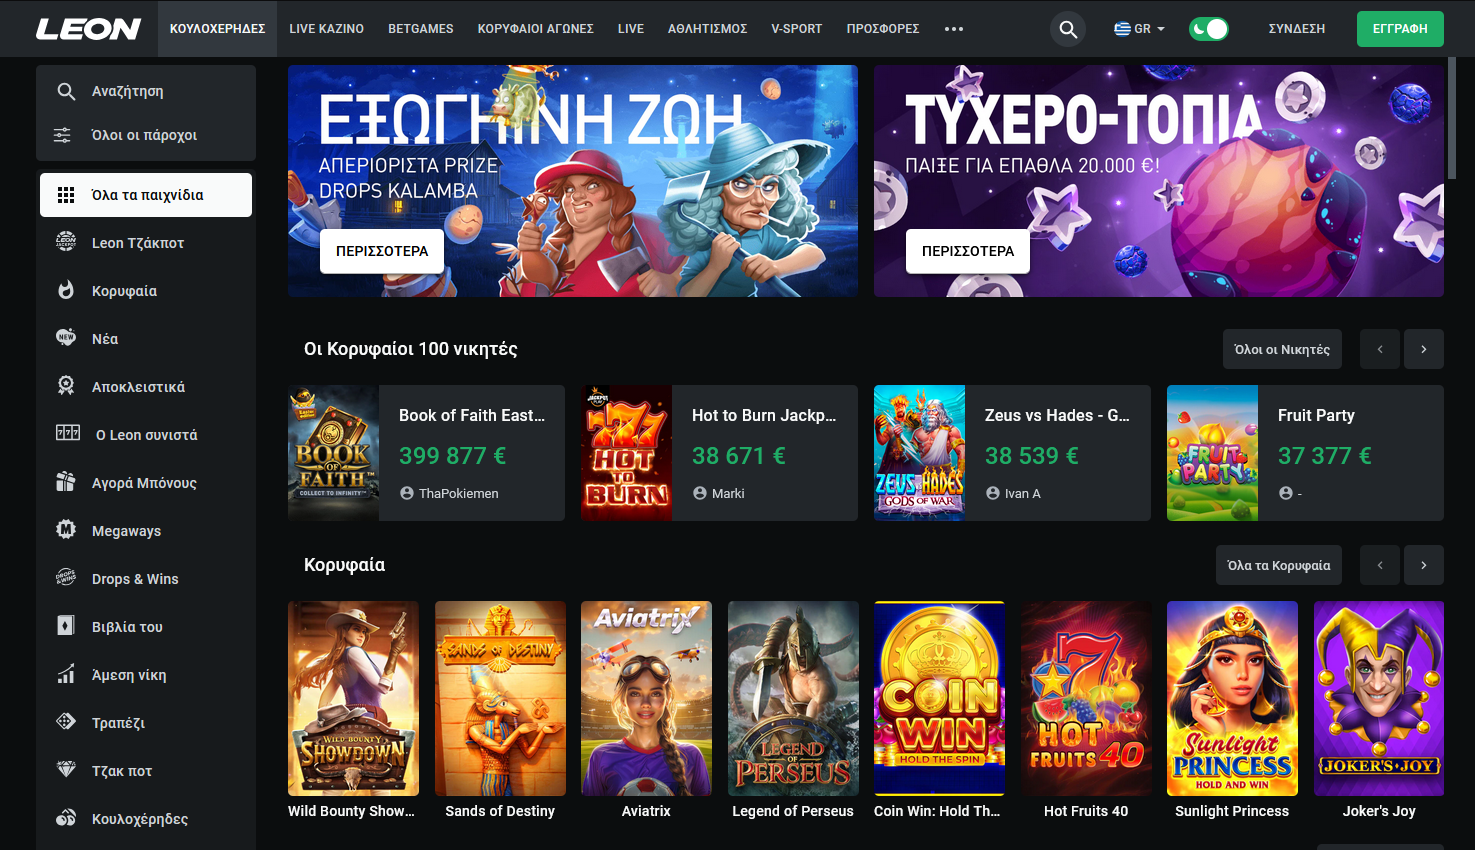This screenshot has height=850, width=1475.
Task: Click the LEON logo
Action: (x=88, y=29)
